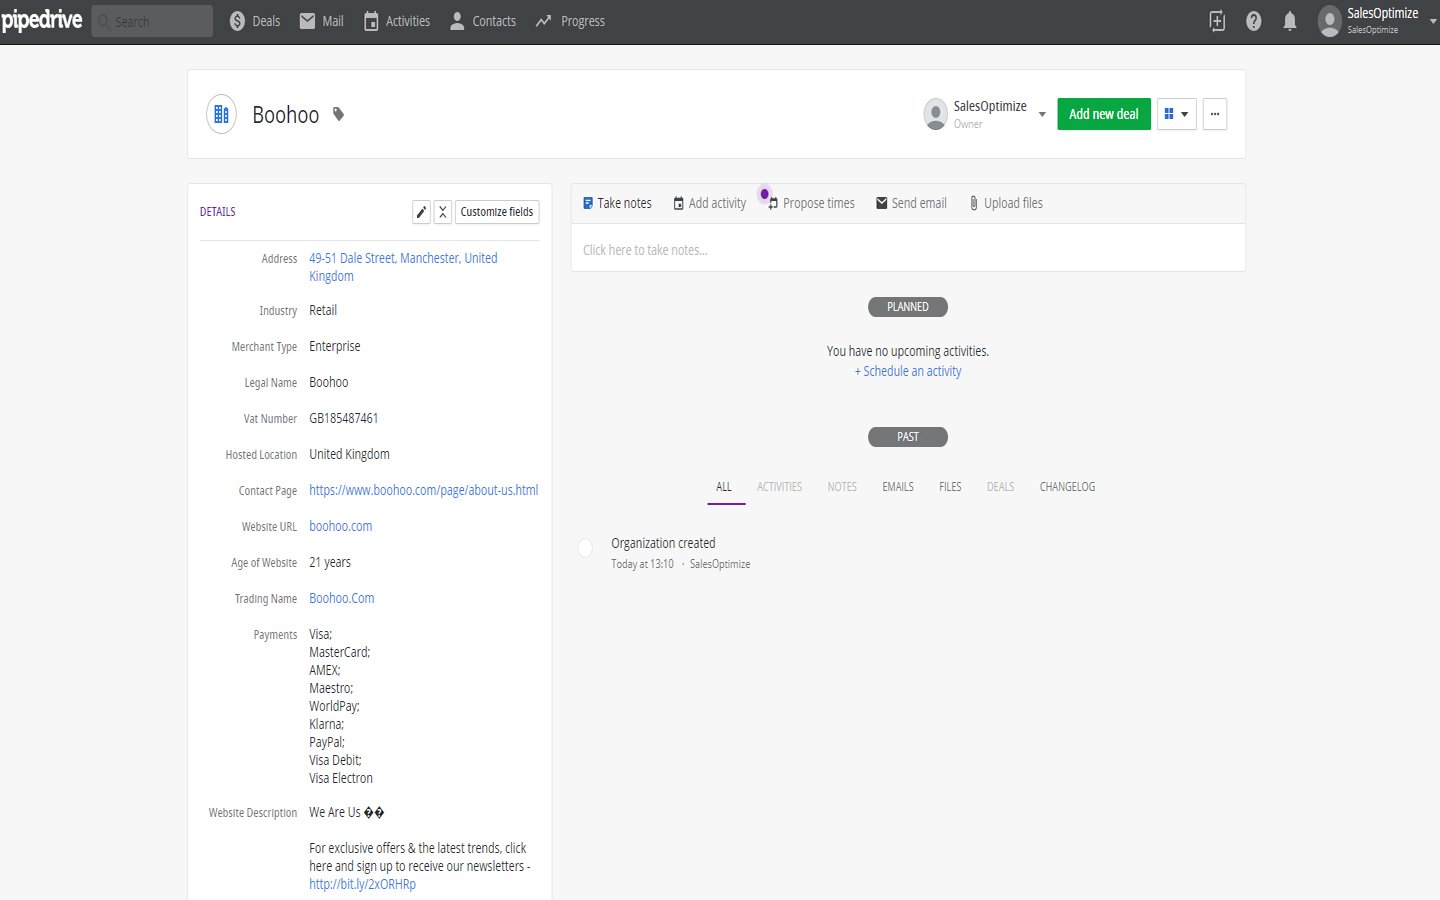Click the tag icon next to Boohoo
This screenshot has width=1440, height=900.
(338, 114)
